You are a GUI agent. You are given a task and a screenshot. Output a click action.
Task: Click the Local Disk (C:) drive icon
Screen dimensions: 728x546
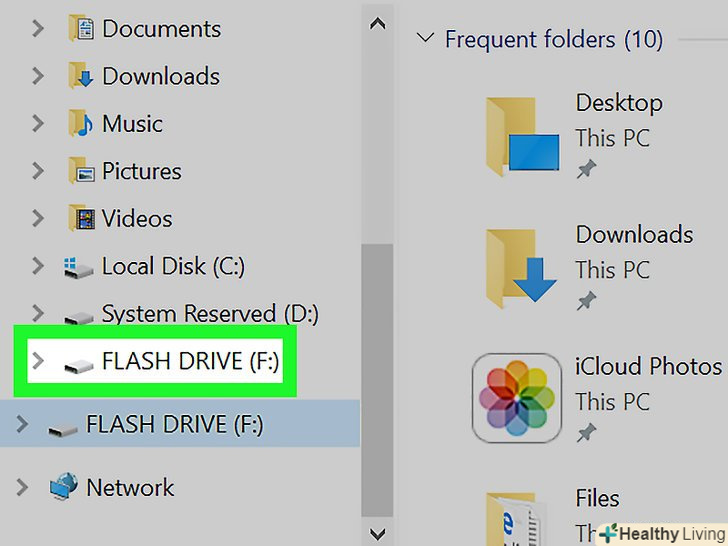78,266
